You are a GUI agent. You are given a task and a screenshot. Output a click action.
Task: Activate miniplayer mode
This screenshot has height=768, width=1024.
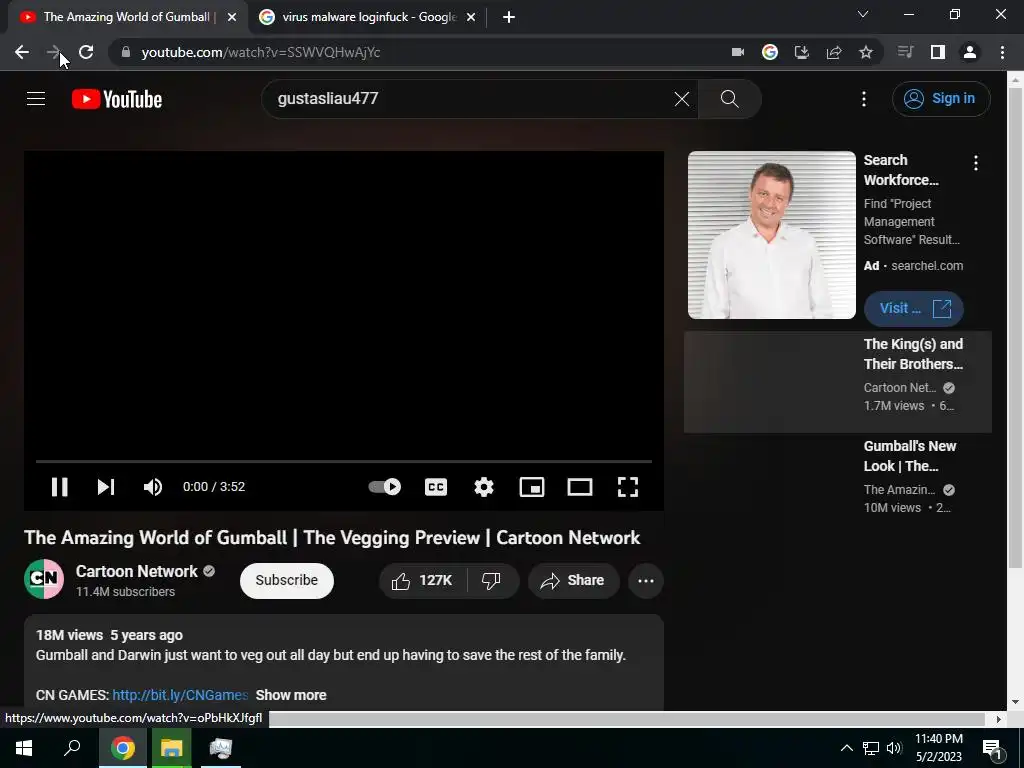pyautogui.click(x=532, y=487)
